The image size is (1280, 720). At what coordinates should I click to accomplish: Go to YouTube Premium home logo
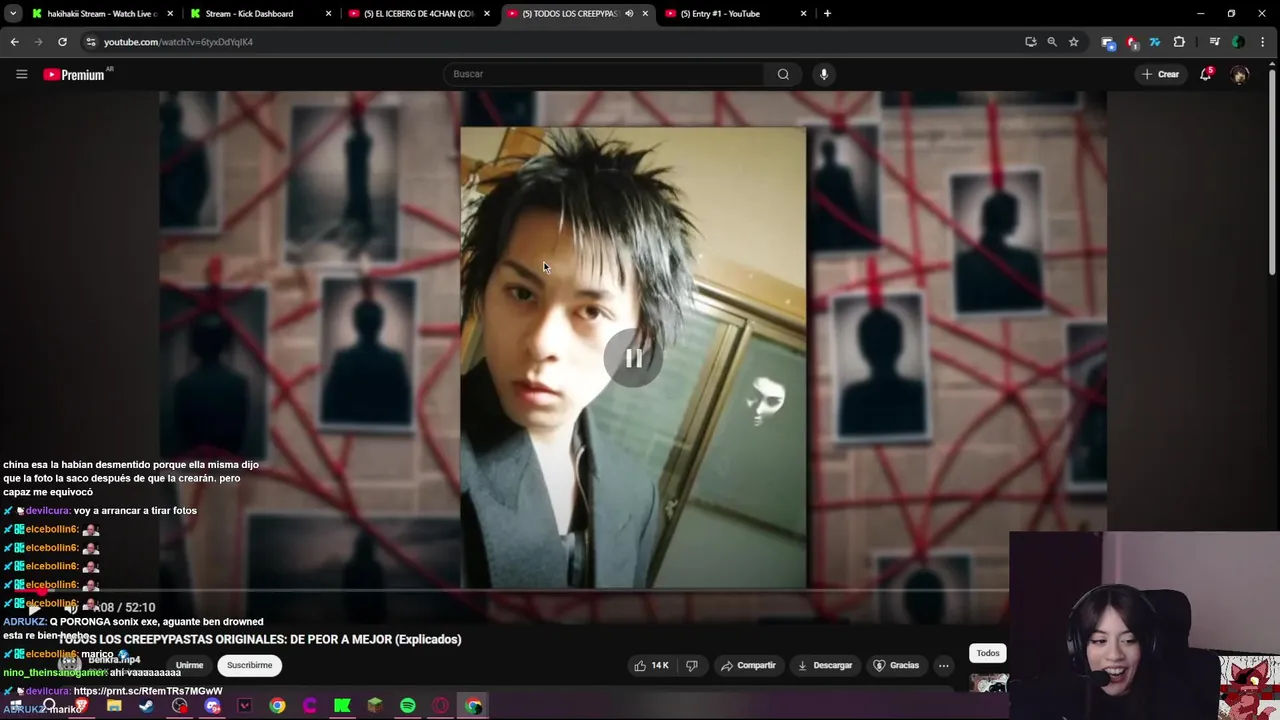(x=74, y=74)
